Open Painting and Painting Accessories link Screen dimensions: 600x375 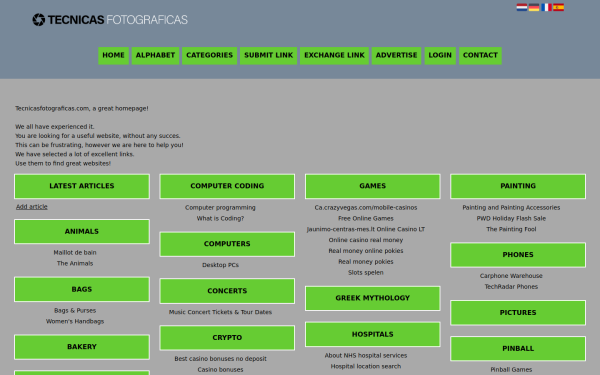click(x=511, y=207)
